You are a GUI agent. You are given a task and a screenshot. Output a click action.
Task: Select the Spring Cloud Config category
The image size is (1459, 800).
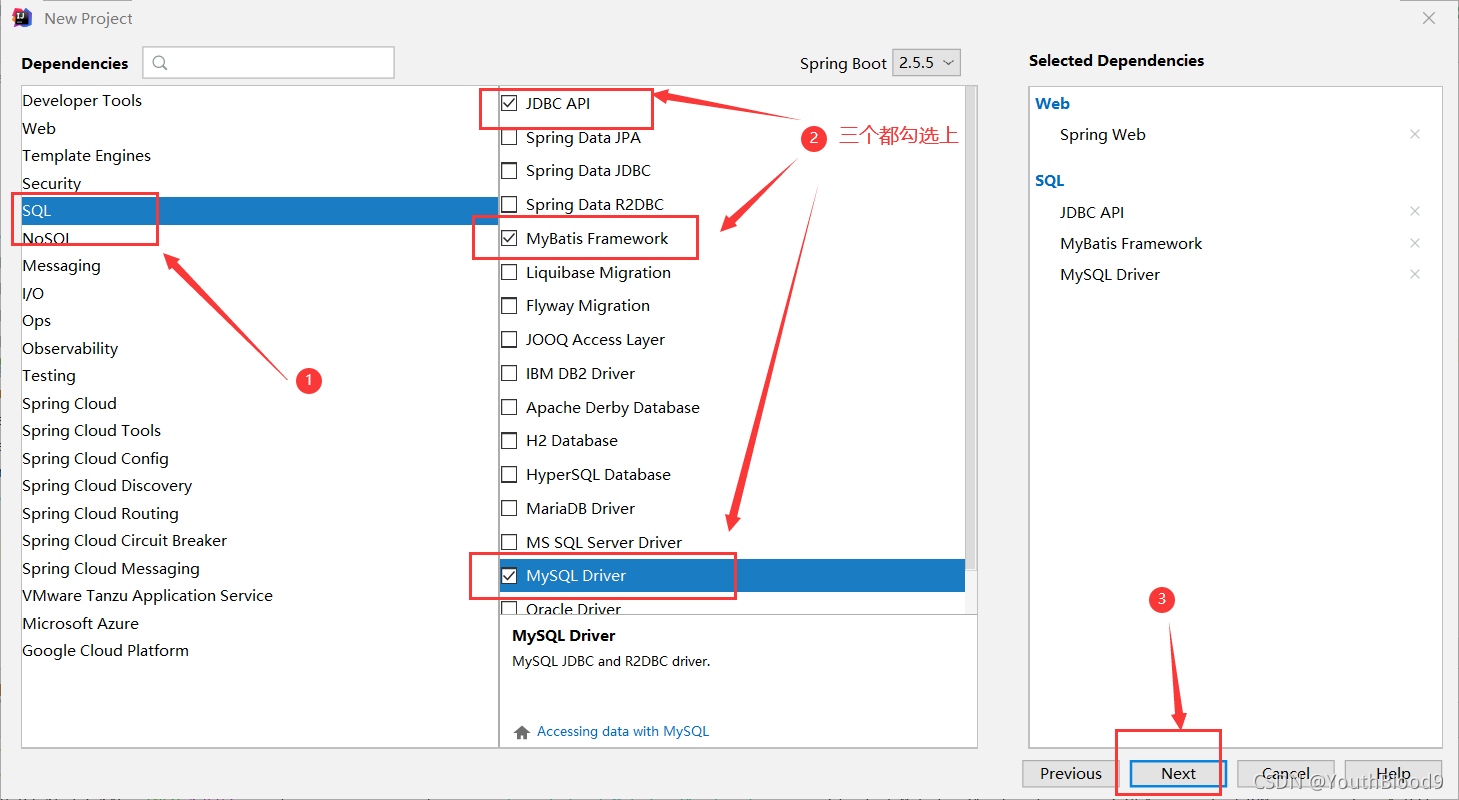click(260, 458)
